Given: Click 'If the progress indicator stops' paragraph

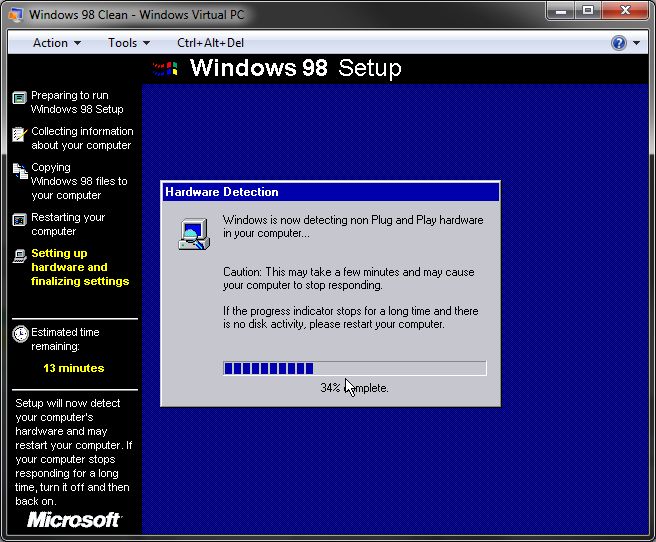Looking at the screenshot, I should 350,317.
